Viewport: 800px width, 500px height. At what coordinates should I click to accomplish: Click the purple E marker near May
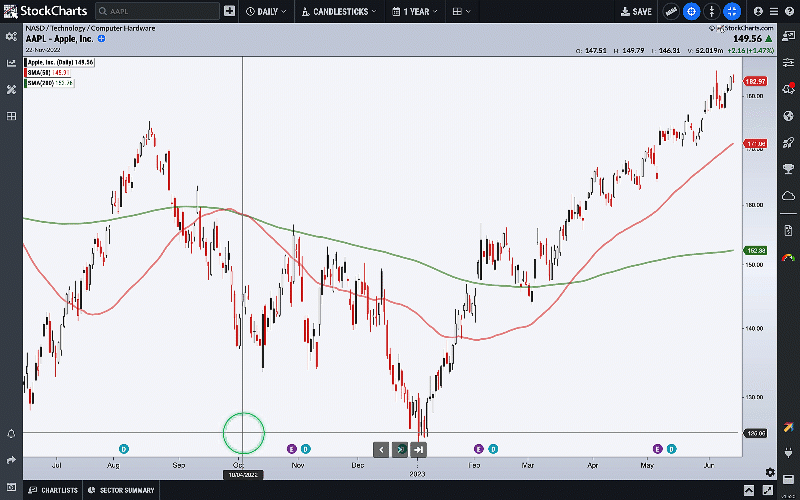657,449
